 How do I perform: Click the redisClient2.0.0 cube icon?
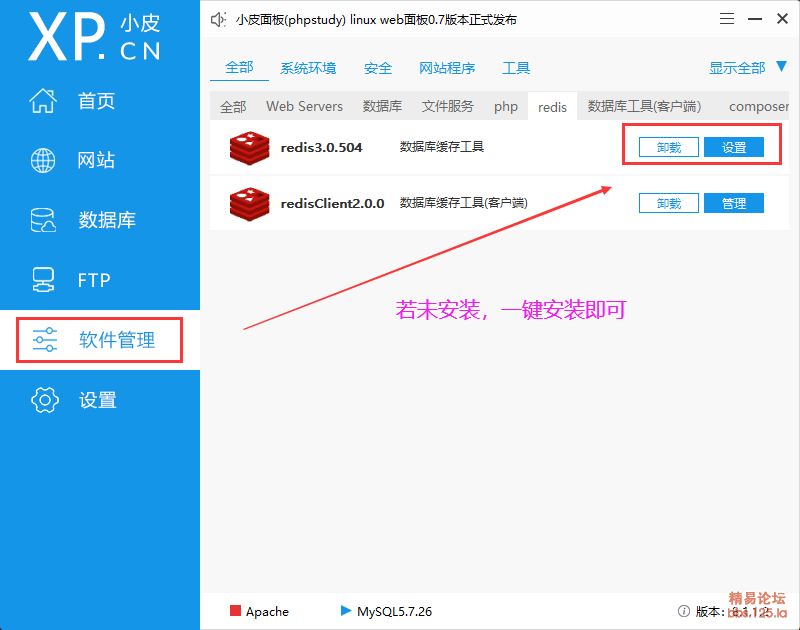pos(249,204)
